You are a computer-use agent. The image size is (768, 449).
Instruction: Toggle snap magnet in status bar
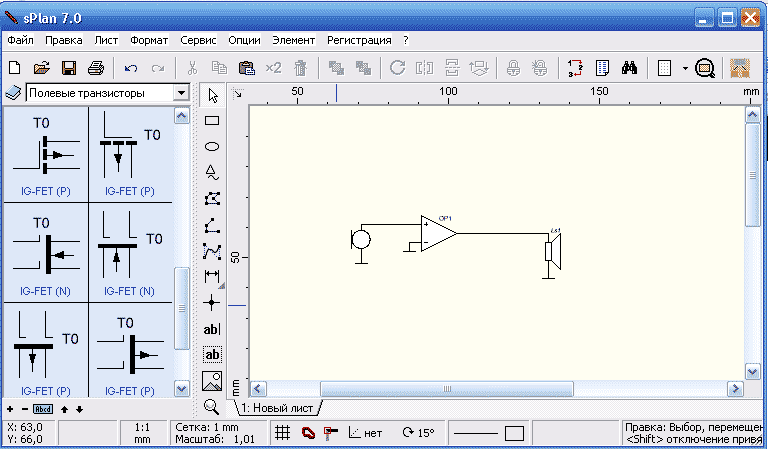[308, 433]
